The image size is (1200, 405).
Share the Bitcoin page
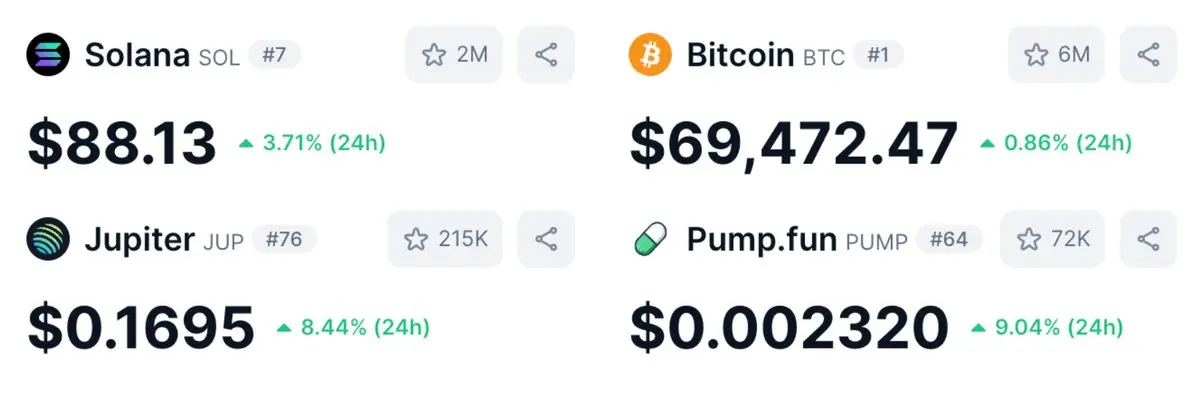click(x=1148, y=54)
